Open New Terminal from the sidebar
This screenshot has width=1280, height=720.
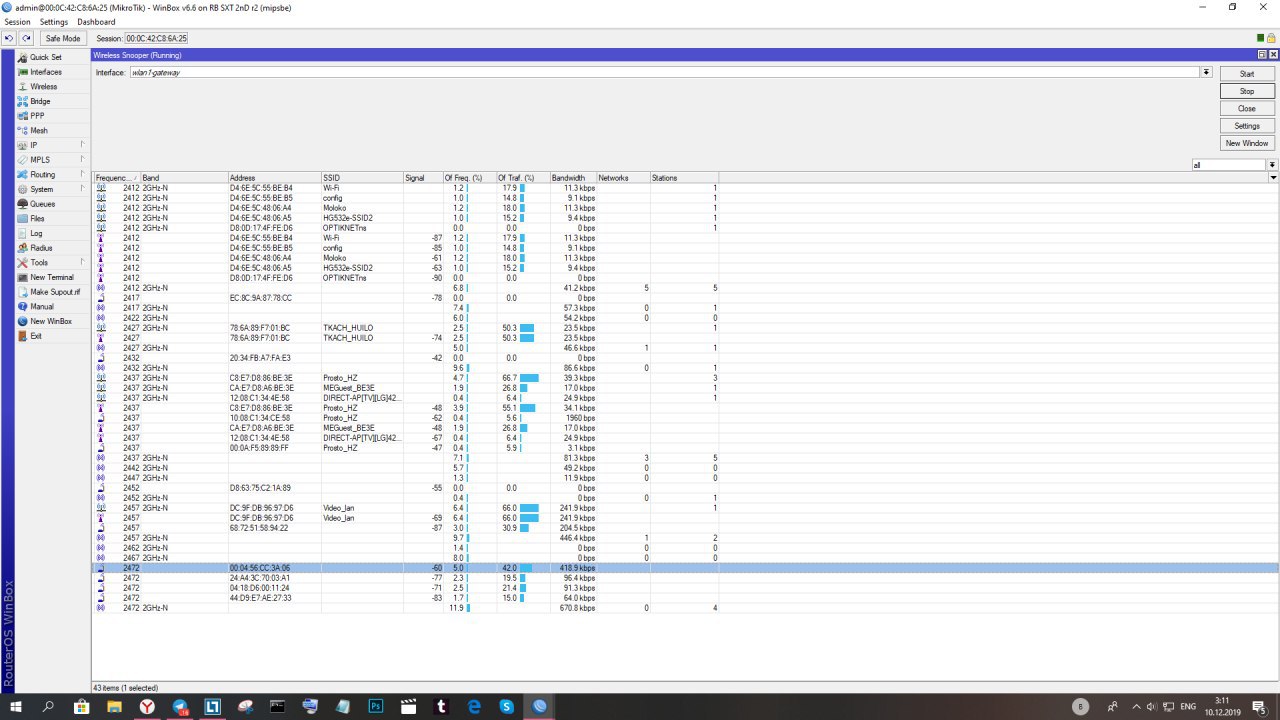(x=51, y=277)
